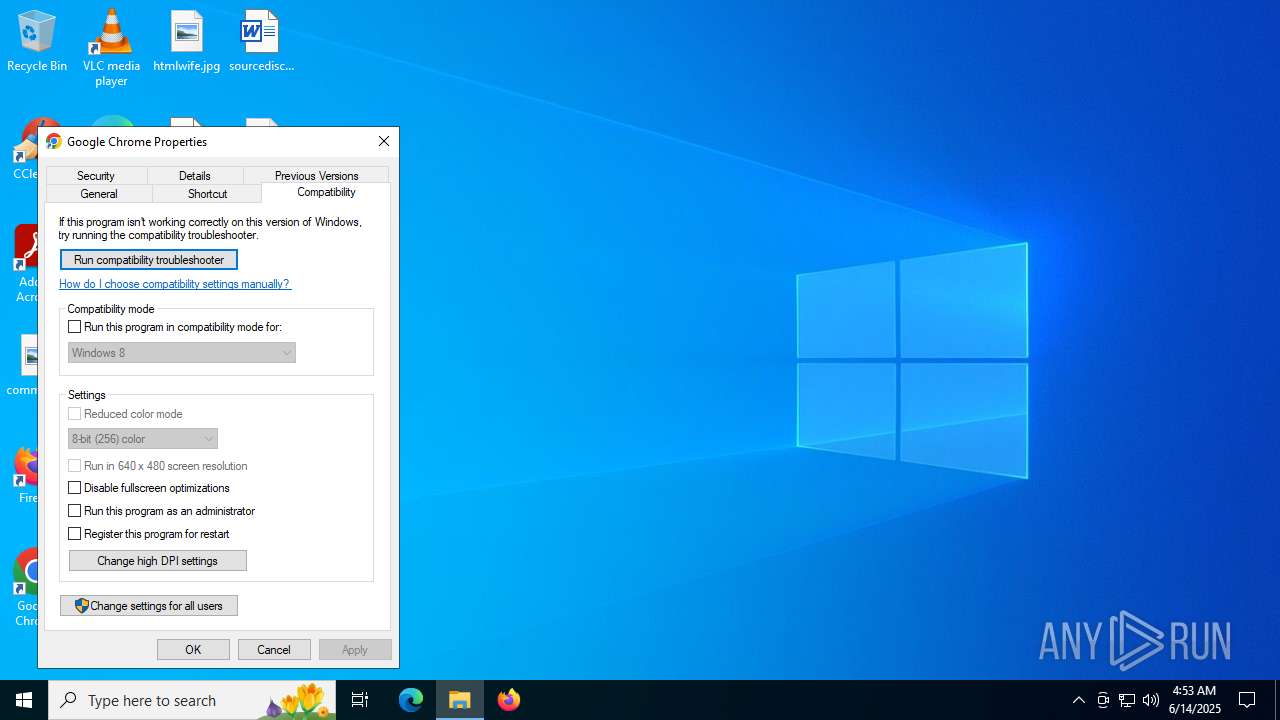Screen dimensions: 1280x720
Task: Switch to the General tab
Action: [x=99, y=193]
